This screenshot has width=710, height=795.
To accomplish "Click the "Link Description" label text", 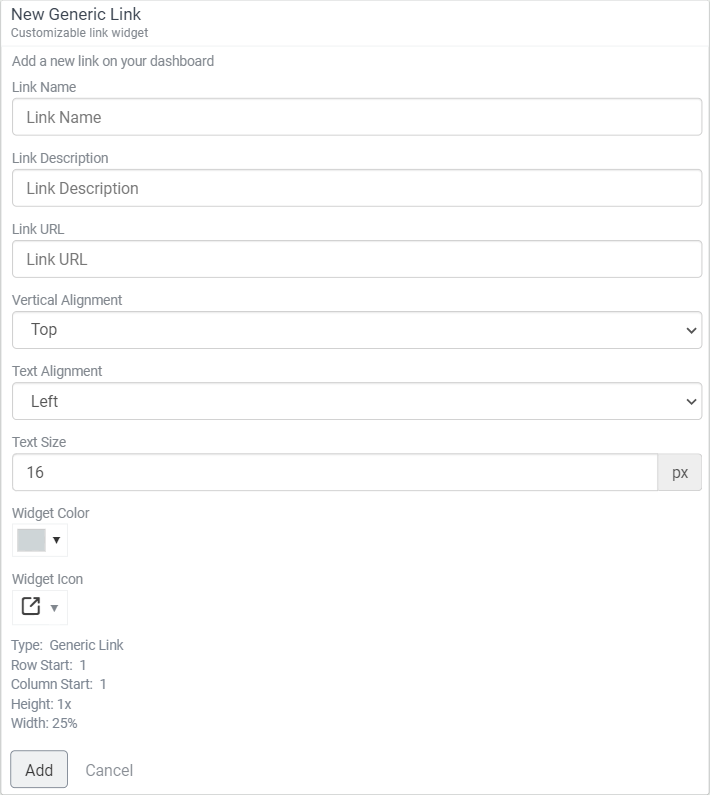I will tap(60, 158).
